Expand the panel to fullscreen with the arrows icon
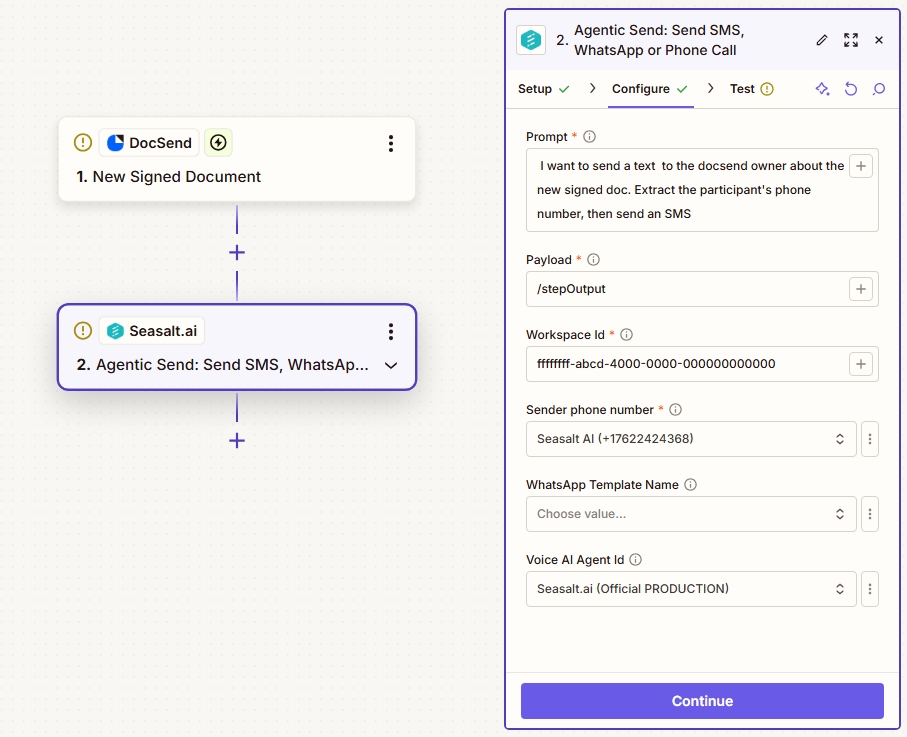This screenshot has width=907, height=737. [851, 40]
